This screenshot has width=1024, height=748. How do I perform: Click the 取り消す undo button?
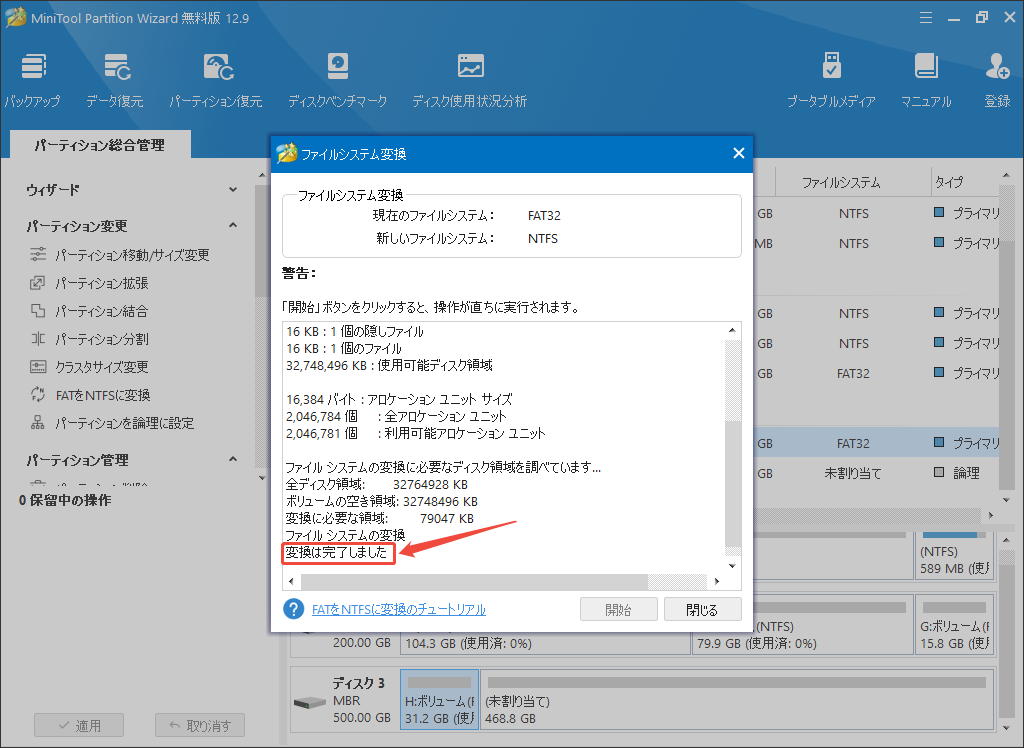[200, 725]
